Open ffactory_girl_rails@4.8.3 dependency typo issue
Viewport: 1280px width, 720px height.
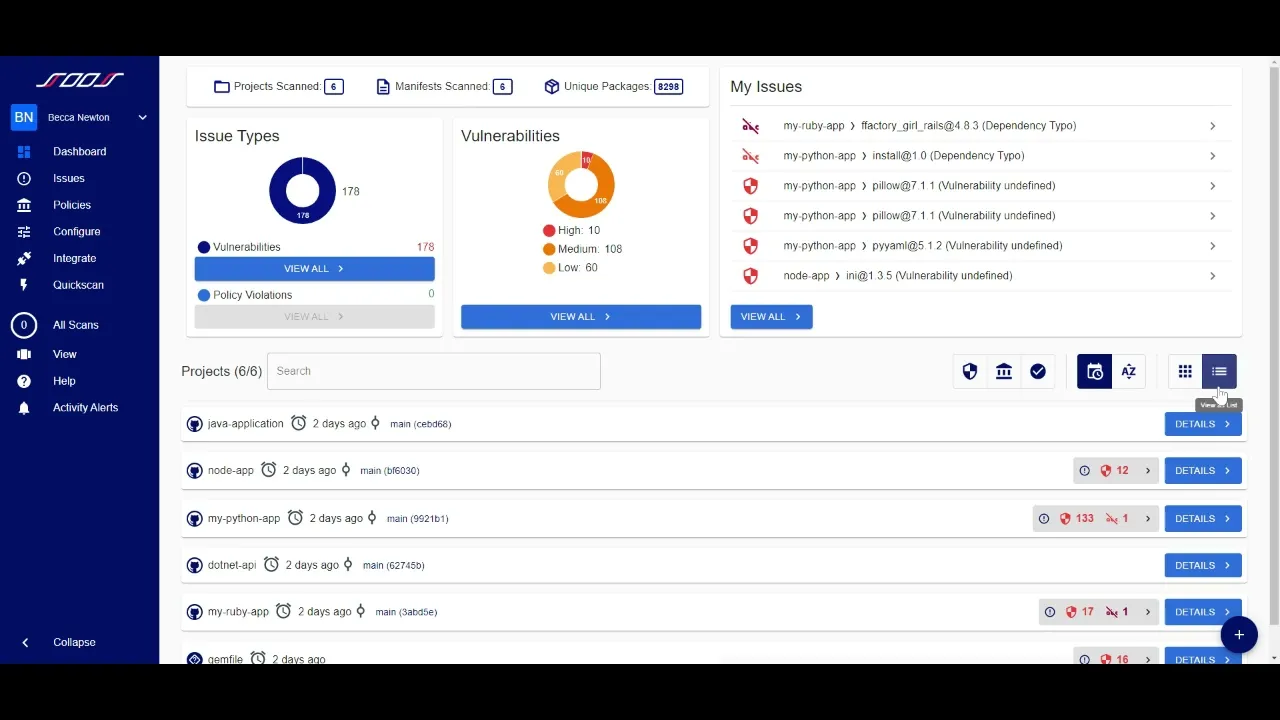[980, 126]
